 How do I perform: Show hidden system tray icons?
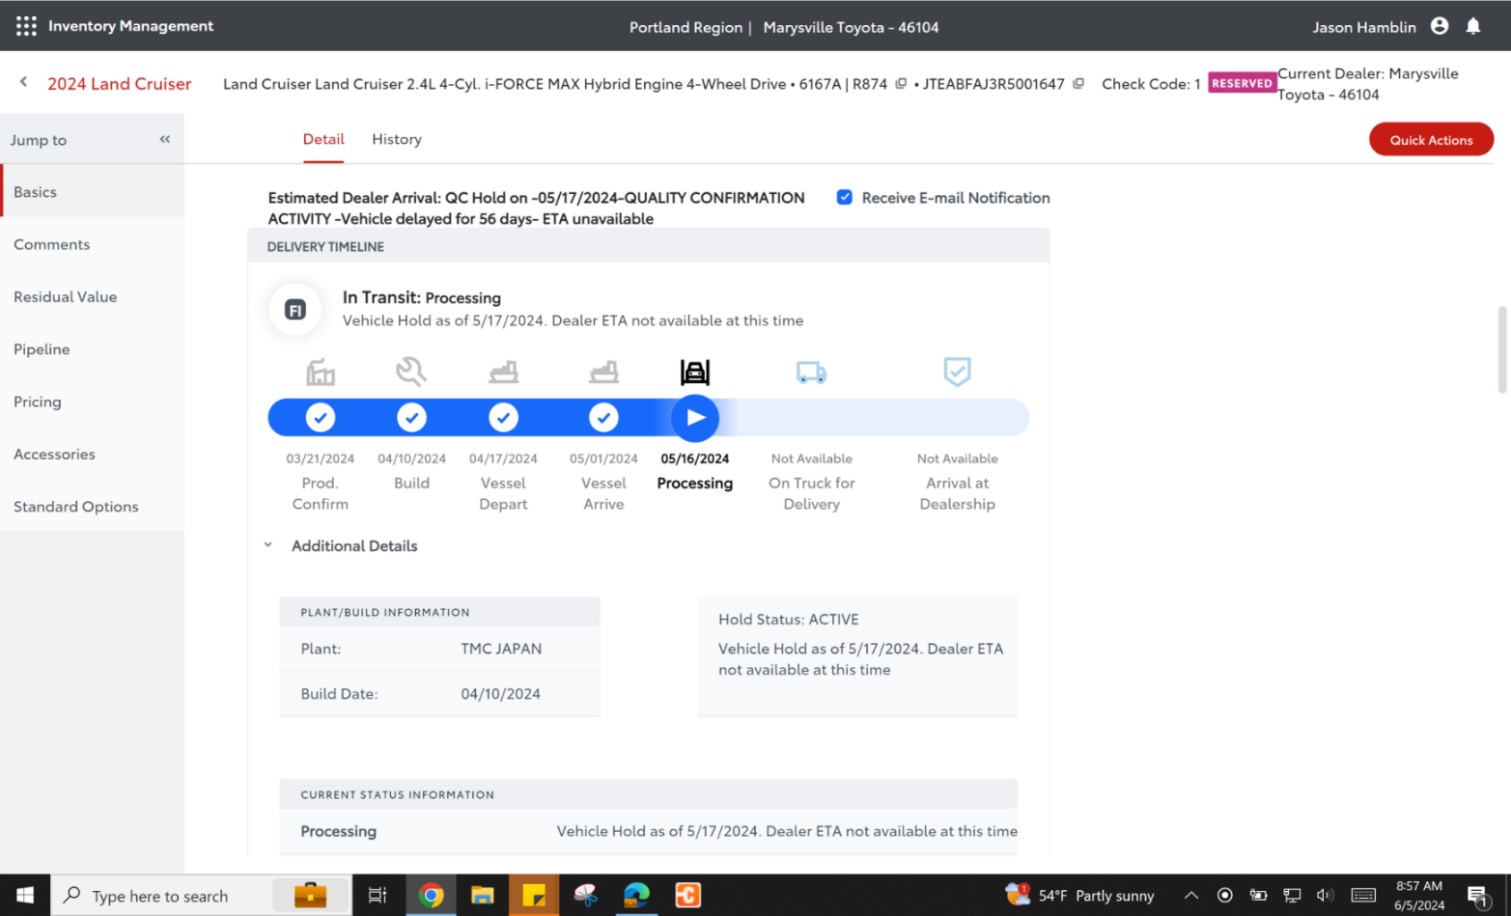click(1191, 895)
